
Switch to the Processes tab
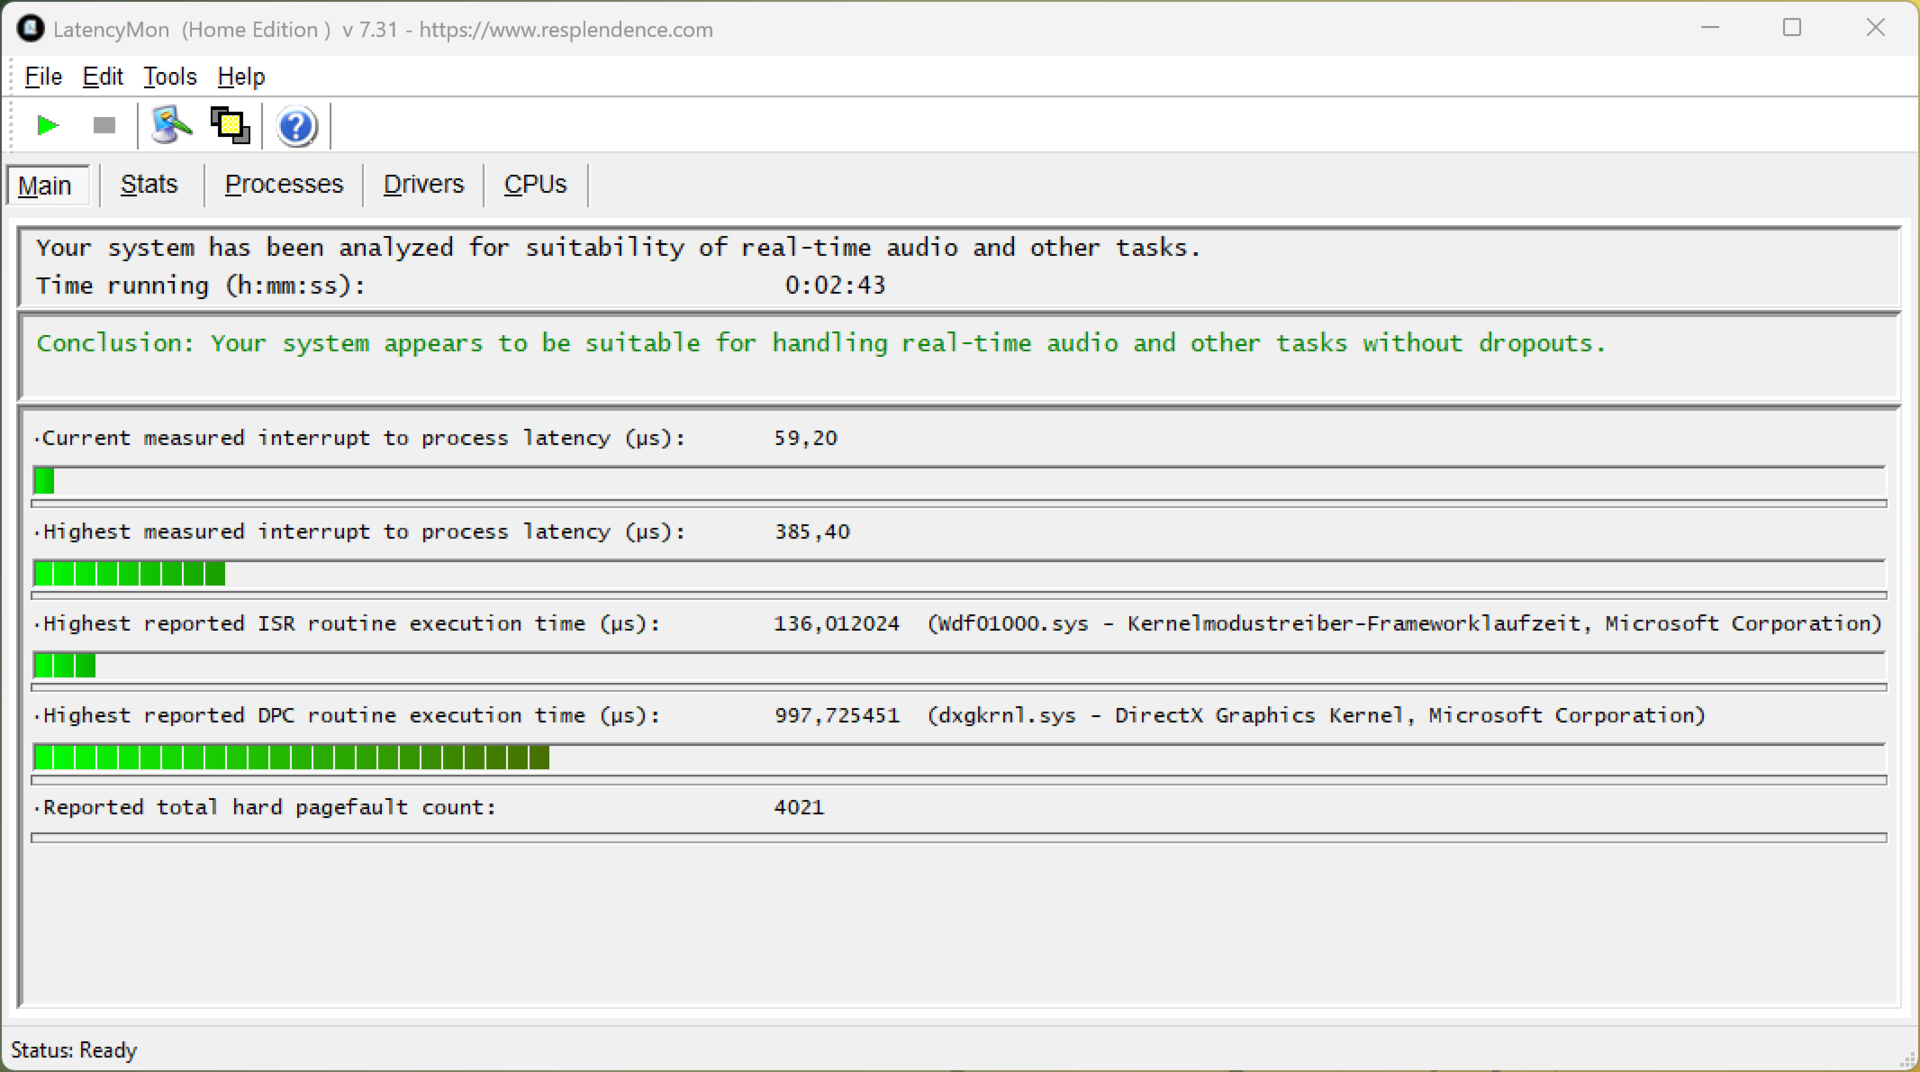point(284,184)
